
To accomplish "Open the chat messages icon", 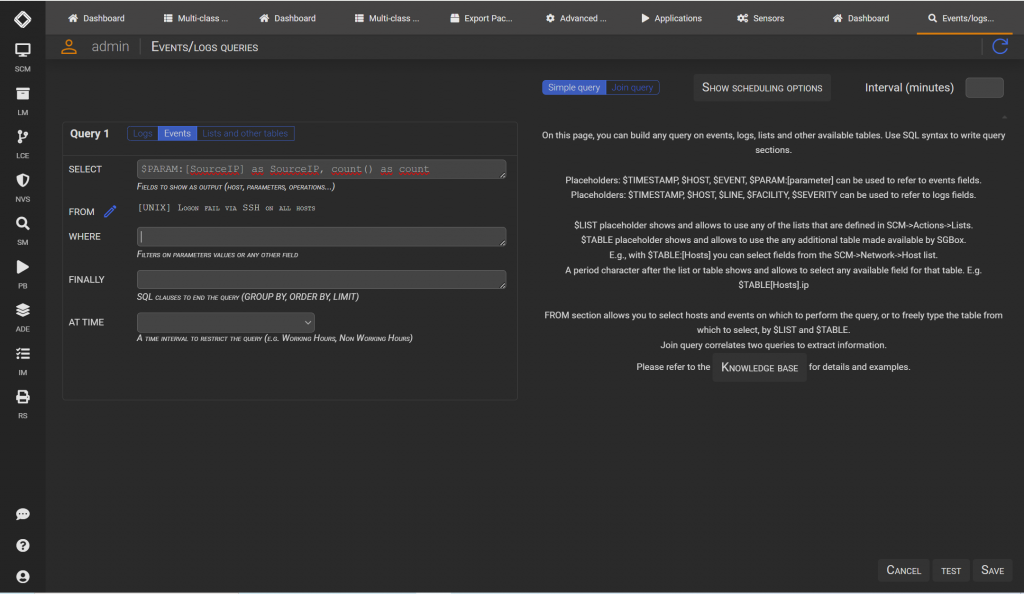I will [x=22, y=514].
